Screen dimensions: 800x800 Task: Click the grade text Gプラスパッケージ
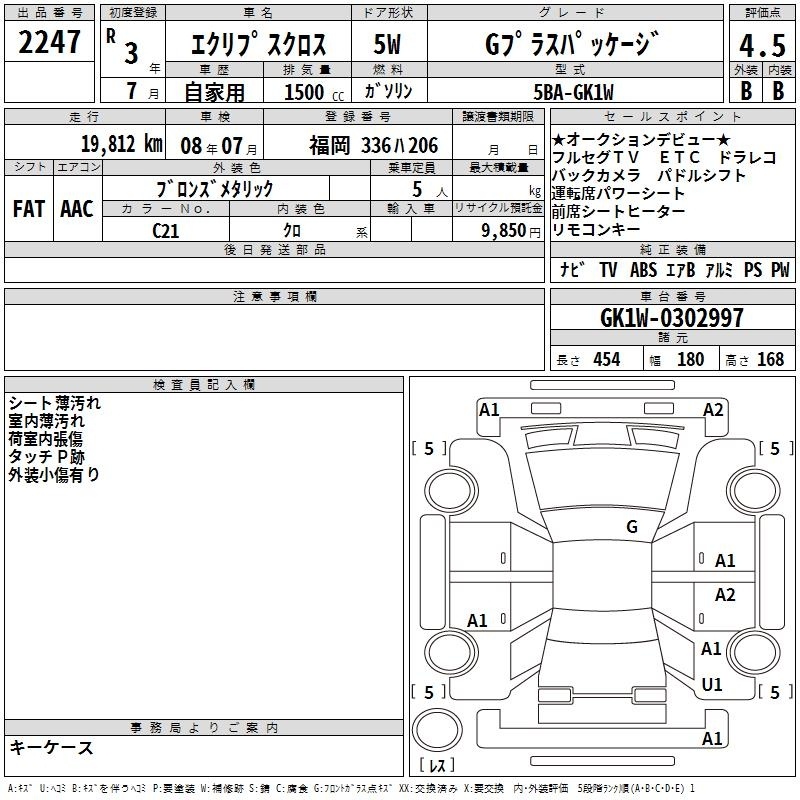coord(571,43)
